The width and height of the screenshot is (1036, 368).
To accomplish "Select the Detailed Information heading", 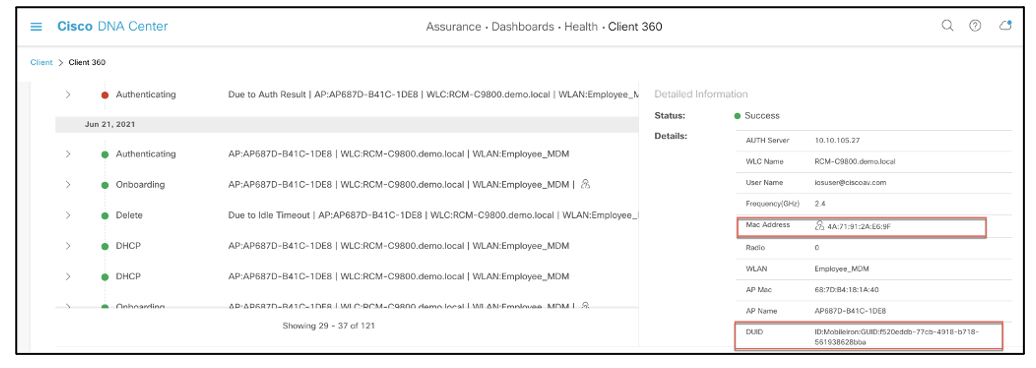I will pyautogui.click(x=700, y=94).
